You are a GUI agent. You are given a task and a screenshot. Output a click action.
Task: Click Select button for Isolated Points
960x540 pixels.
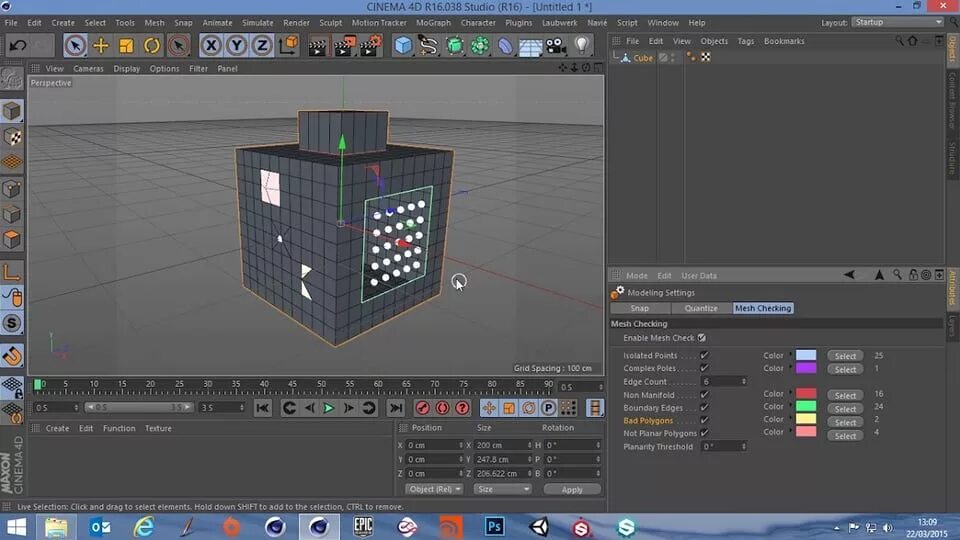pyautogui.click(x=846, y=356)
